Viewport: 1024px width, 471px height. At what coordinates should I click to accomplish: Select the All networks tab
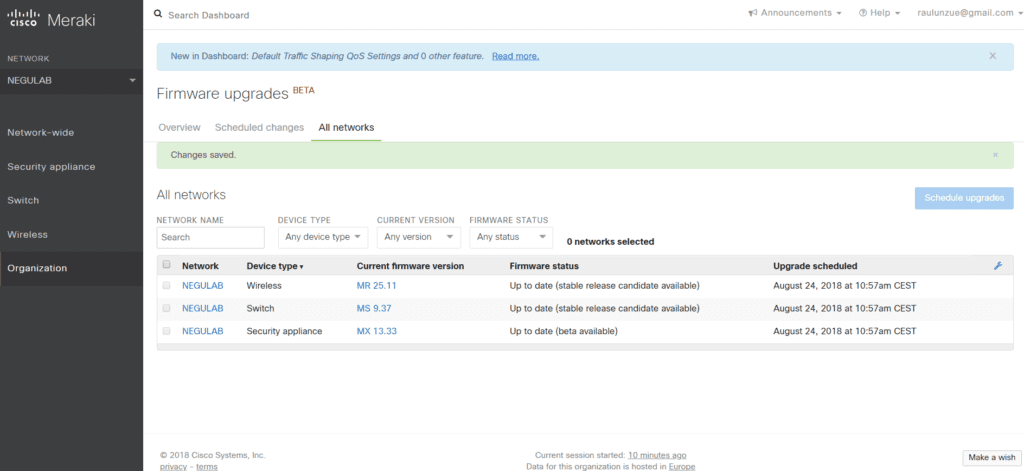click(346, 127)
